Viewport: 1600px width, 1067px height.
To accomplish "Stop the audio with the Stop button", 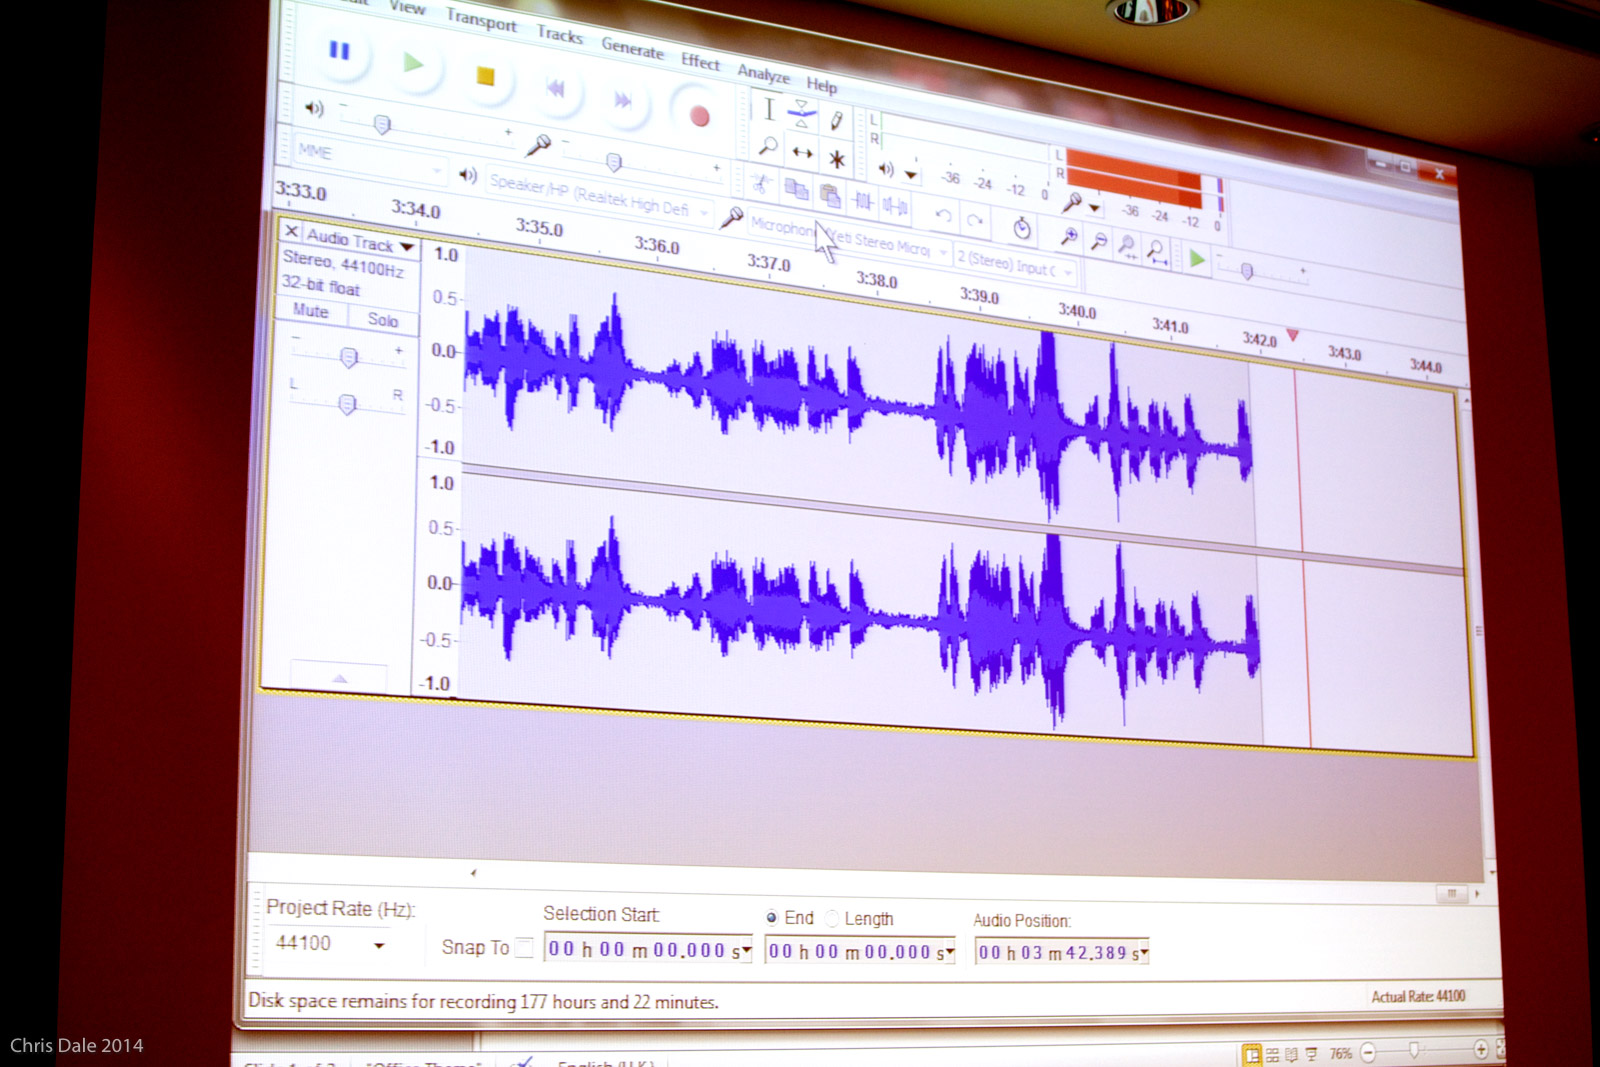I will pos(485,76).
